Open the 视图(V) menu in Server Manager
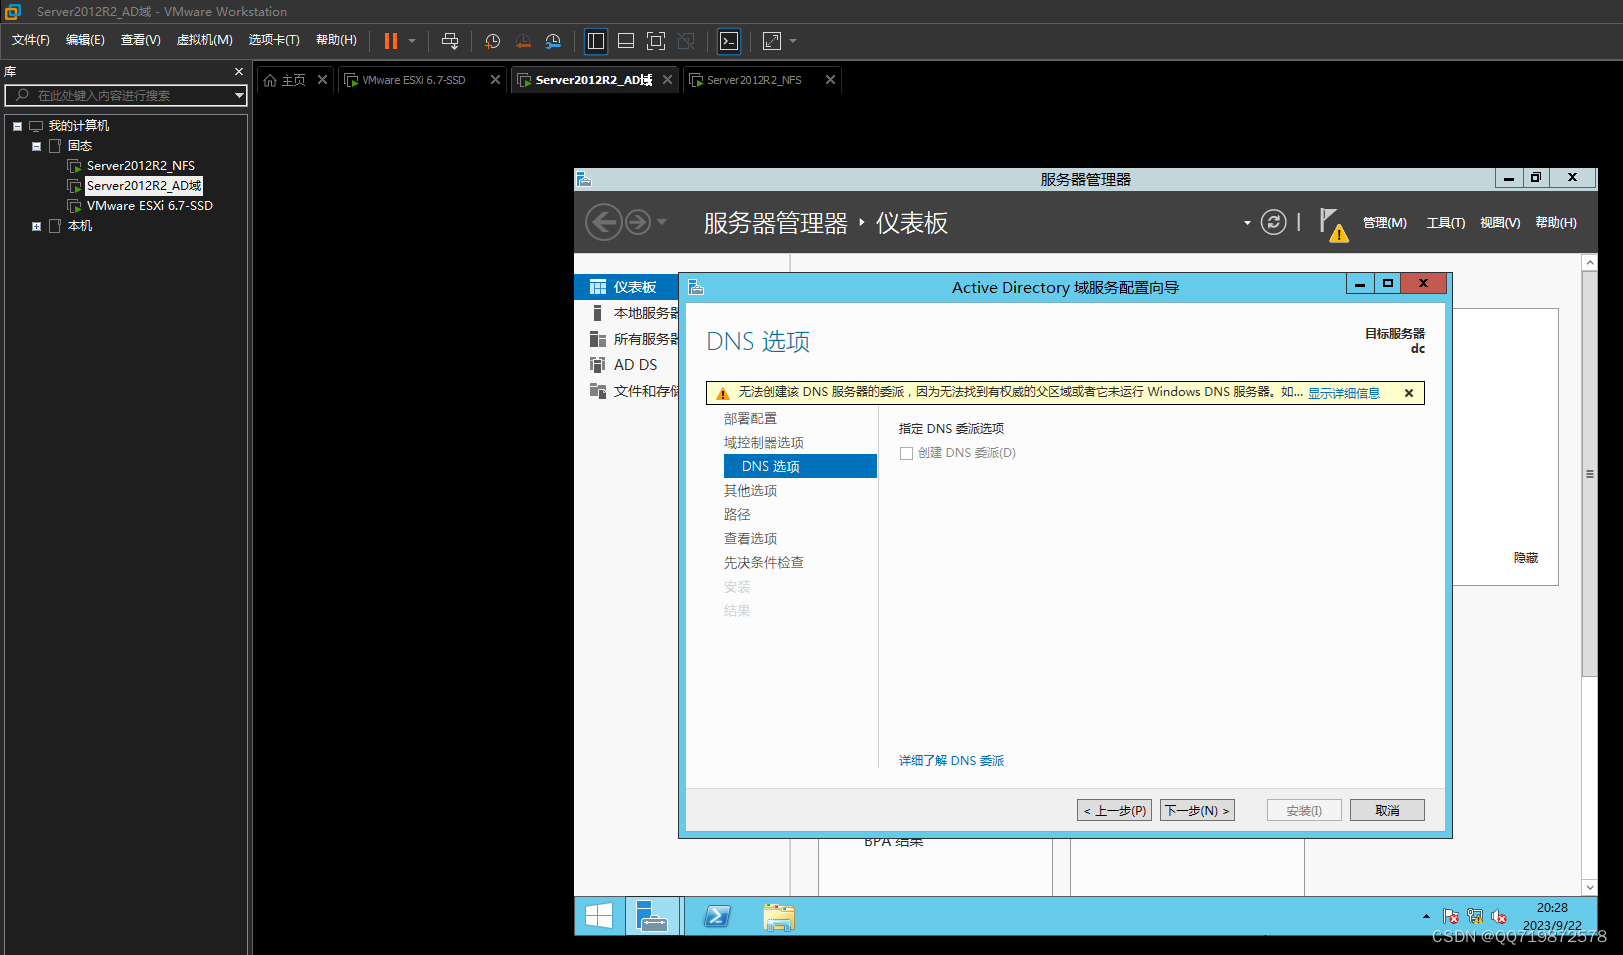The width and height of the screenshot is (1623, 955). [x=1500, y=223]
